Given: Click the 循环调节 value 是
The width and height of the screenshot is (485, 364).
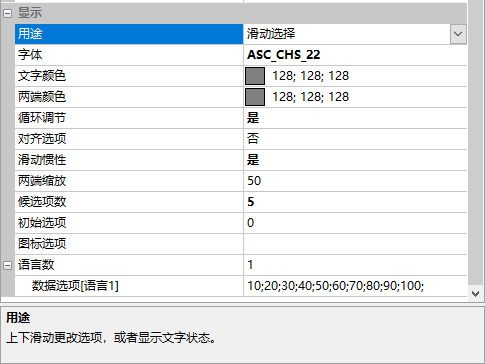Looking at the screenshot, I should click(253, 118).
